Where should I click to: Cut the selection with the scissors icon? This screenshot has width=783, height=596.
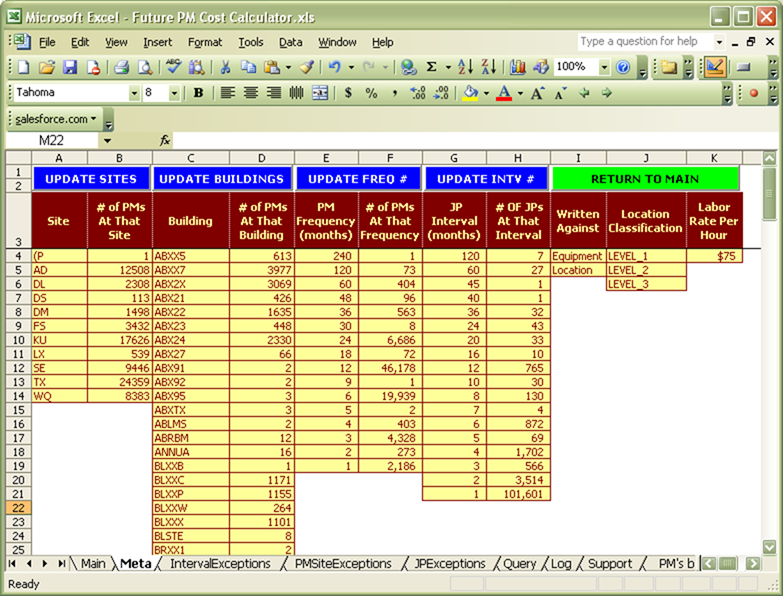pos(225,66)
